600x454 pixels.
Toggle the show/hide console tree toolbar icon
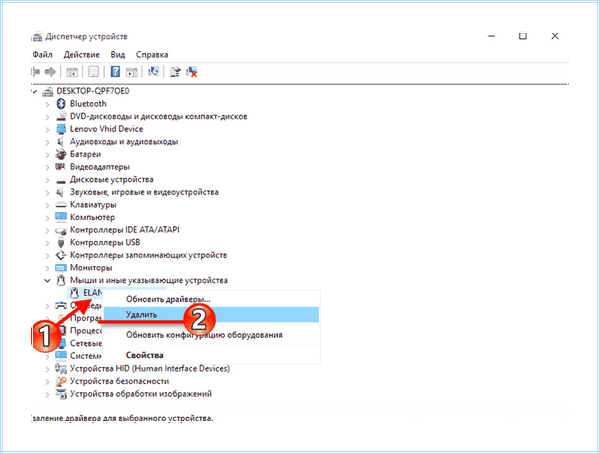72,72
